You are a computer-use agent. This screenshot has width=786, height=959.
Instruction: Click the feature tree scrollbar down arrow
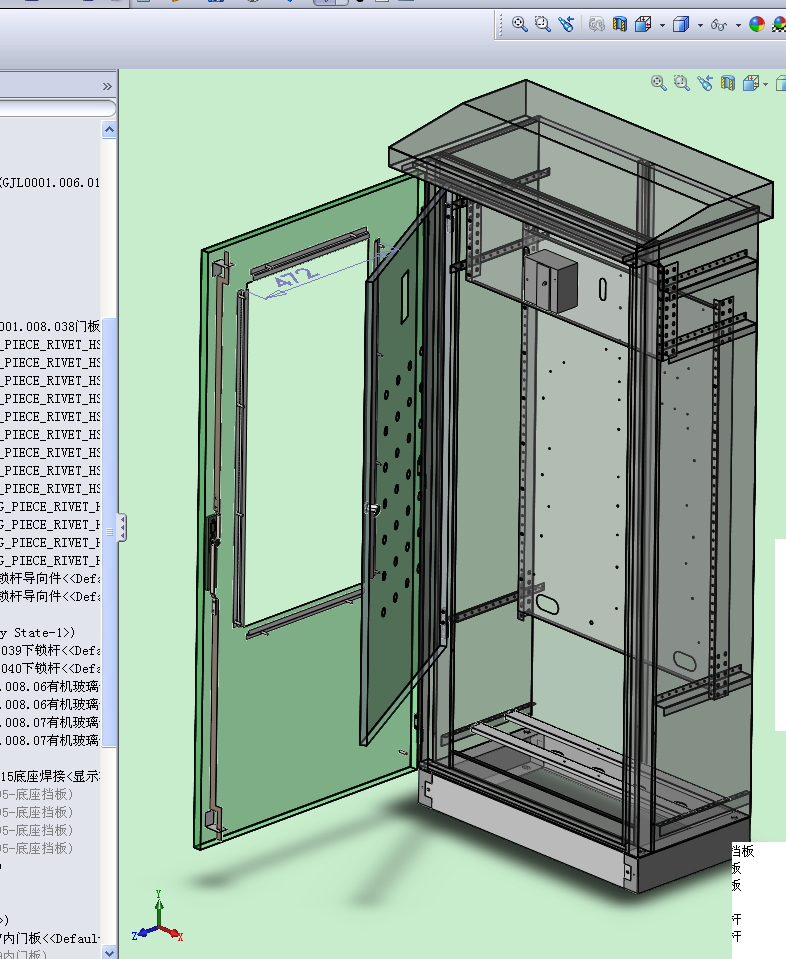pos(109,952)
